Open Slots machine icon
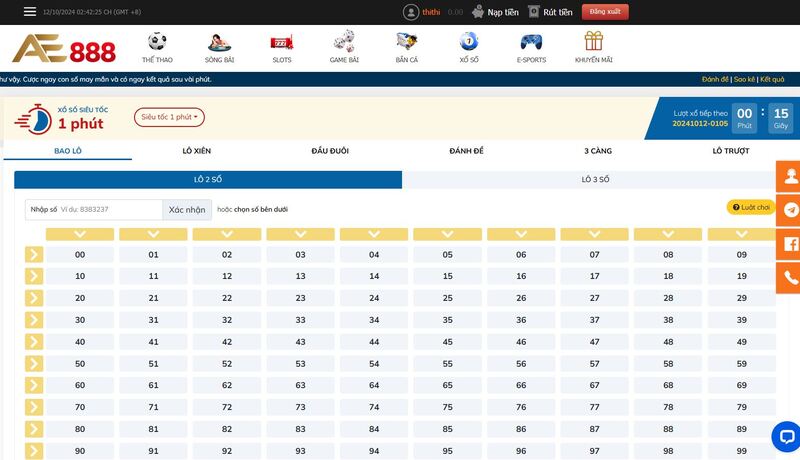Image resolution: width=800 pixels, height=460 pixels. point(282,43)
